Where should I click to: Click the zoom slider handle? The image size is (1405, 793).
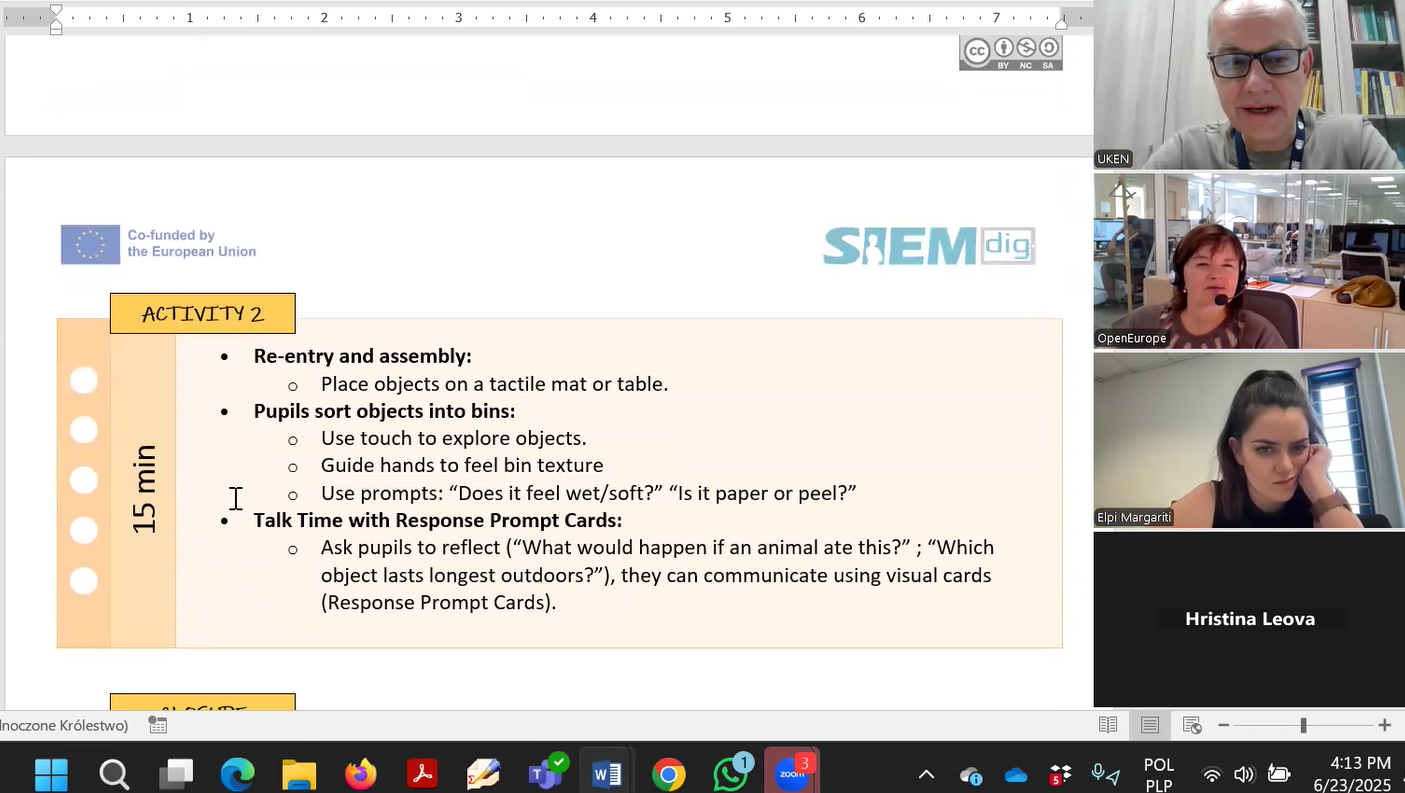coord(1303,725)
